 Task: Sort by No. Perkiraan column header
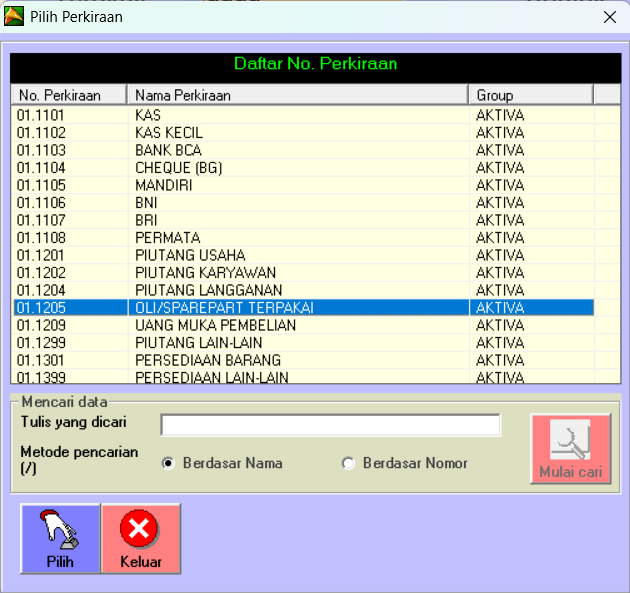[x=68, y=95]
